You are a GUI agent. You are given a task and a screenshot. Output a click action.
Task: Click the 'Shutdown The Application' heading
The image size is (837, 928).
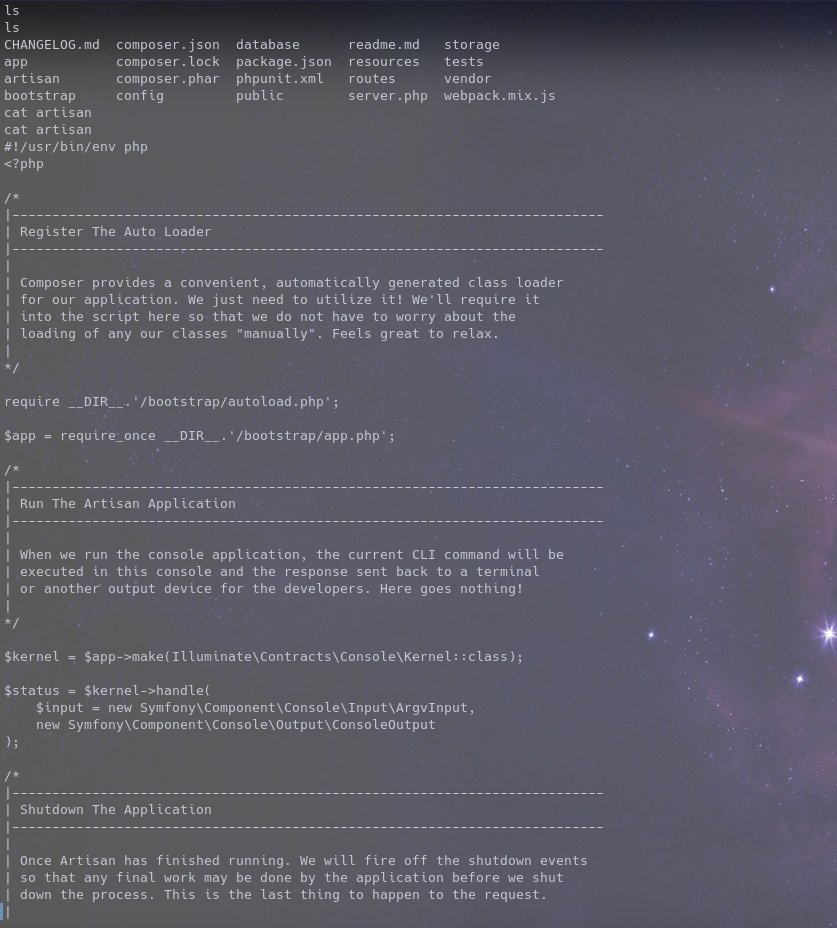(x=115, y=810)
